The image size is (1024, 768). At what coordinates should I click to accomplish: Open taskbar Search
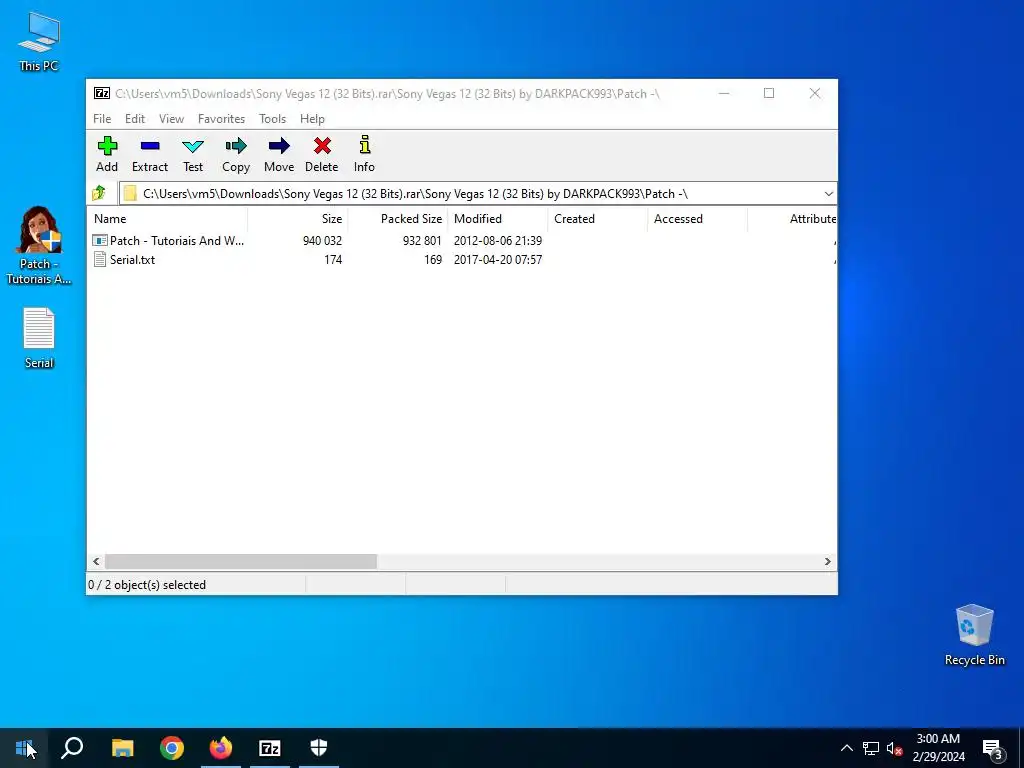click(72, 748)
